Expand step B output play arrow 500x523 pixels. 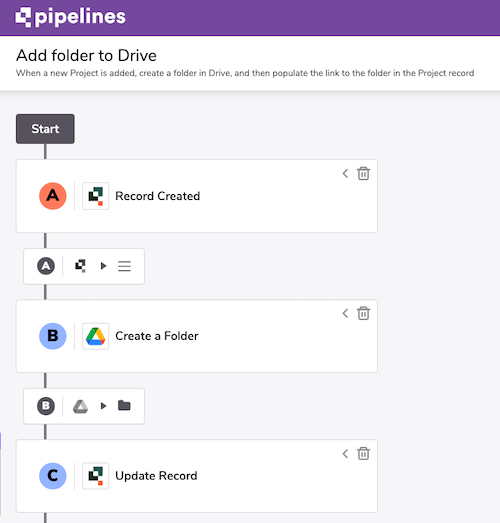point(103,406)
